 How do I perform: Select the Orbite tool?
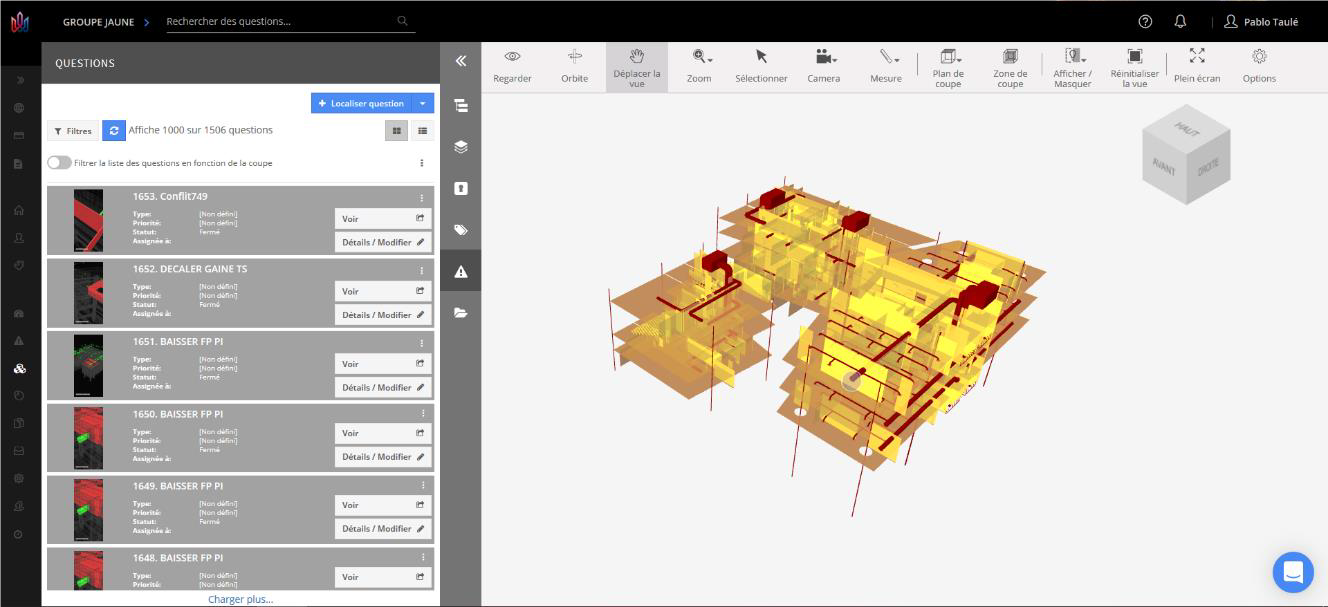click(x=574, y=66)
